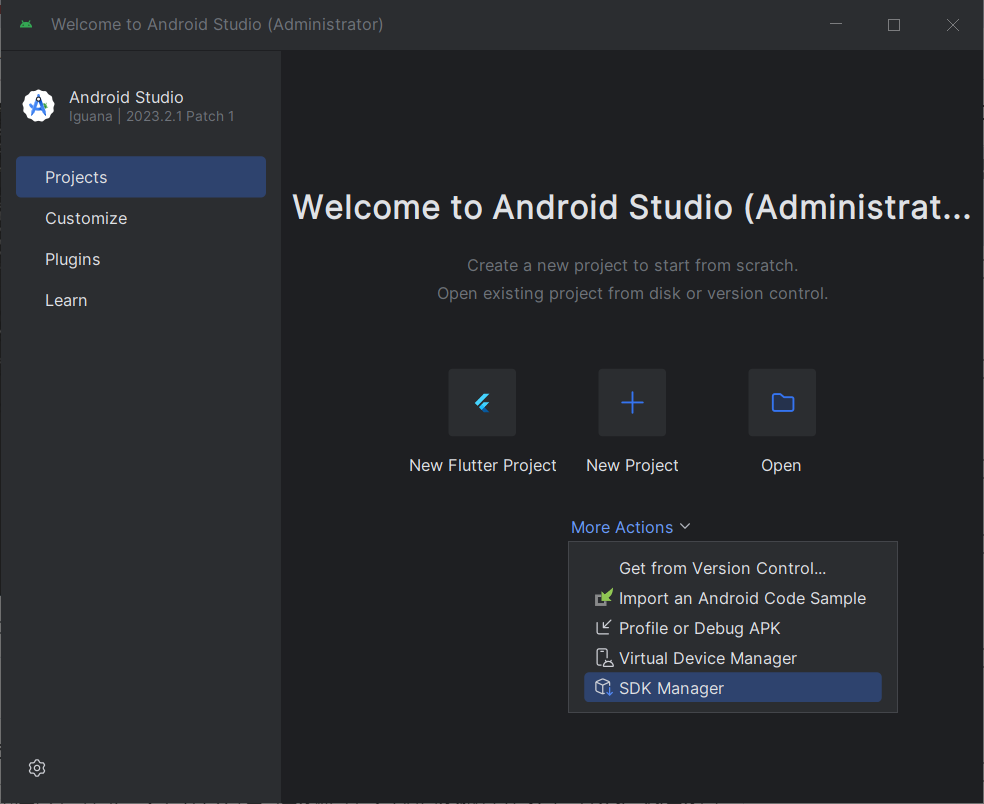984x804 pixels.
Task: Click the New Flutter Project text label
Action: tap(482, 465)
